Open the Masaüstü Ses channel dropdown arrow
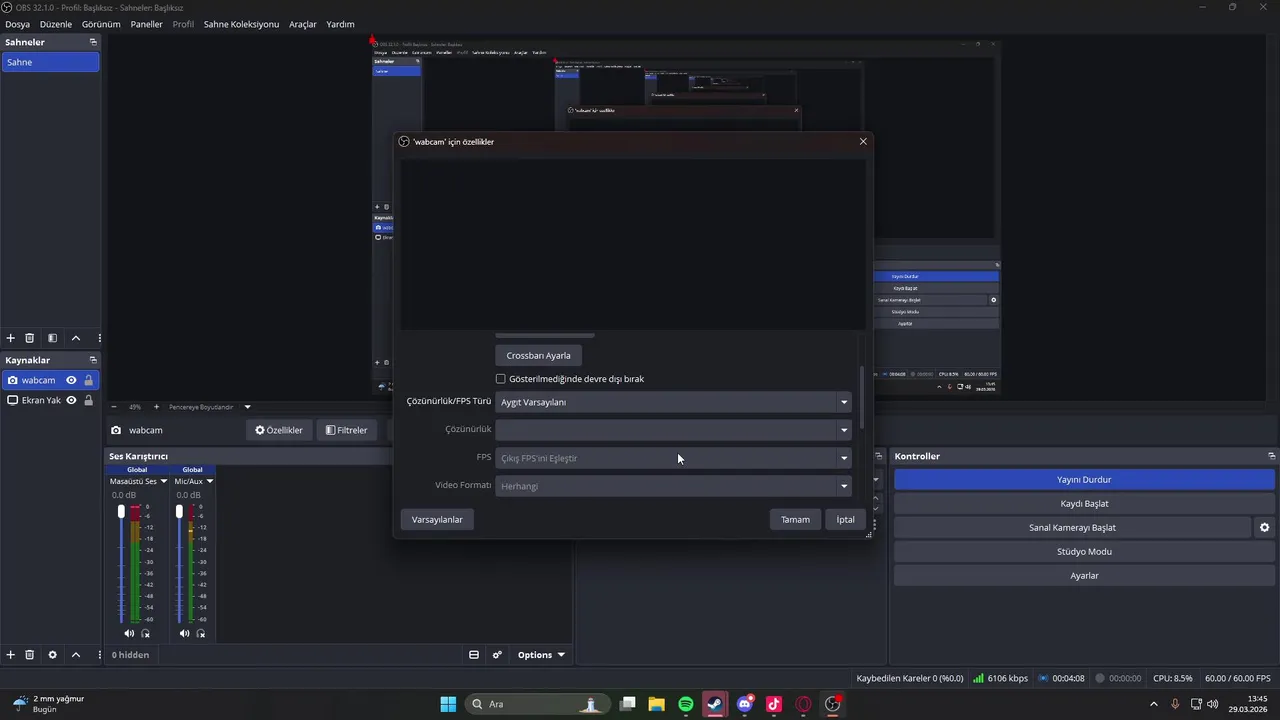This screenshot has height=720, width=1280. (x=164, y=481)
